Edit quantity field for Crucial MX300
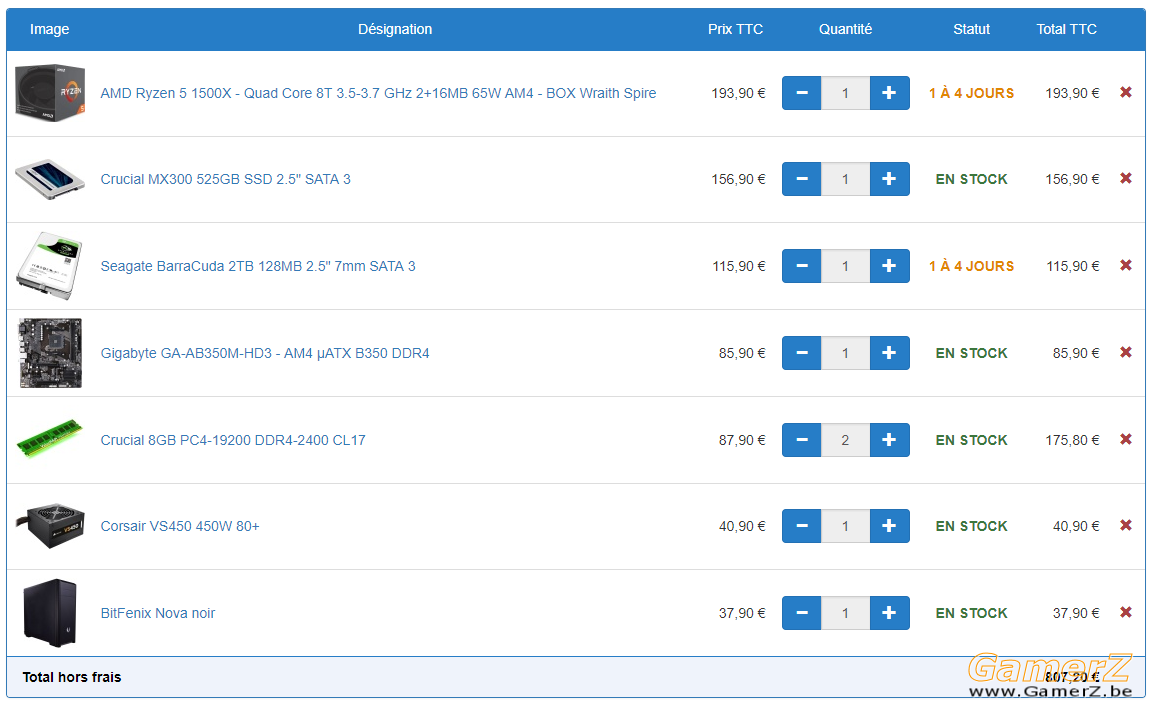Image resolution: width=1153 pixels, height=707 pixels. 846,179
